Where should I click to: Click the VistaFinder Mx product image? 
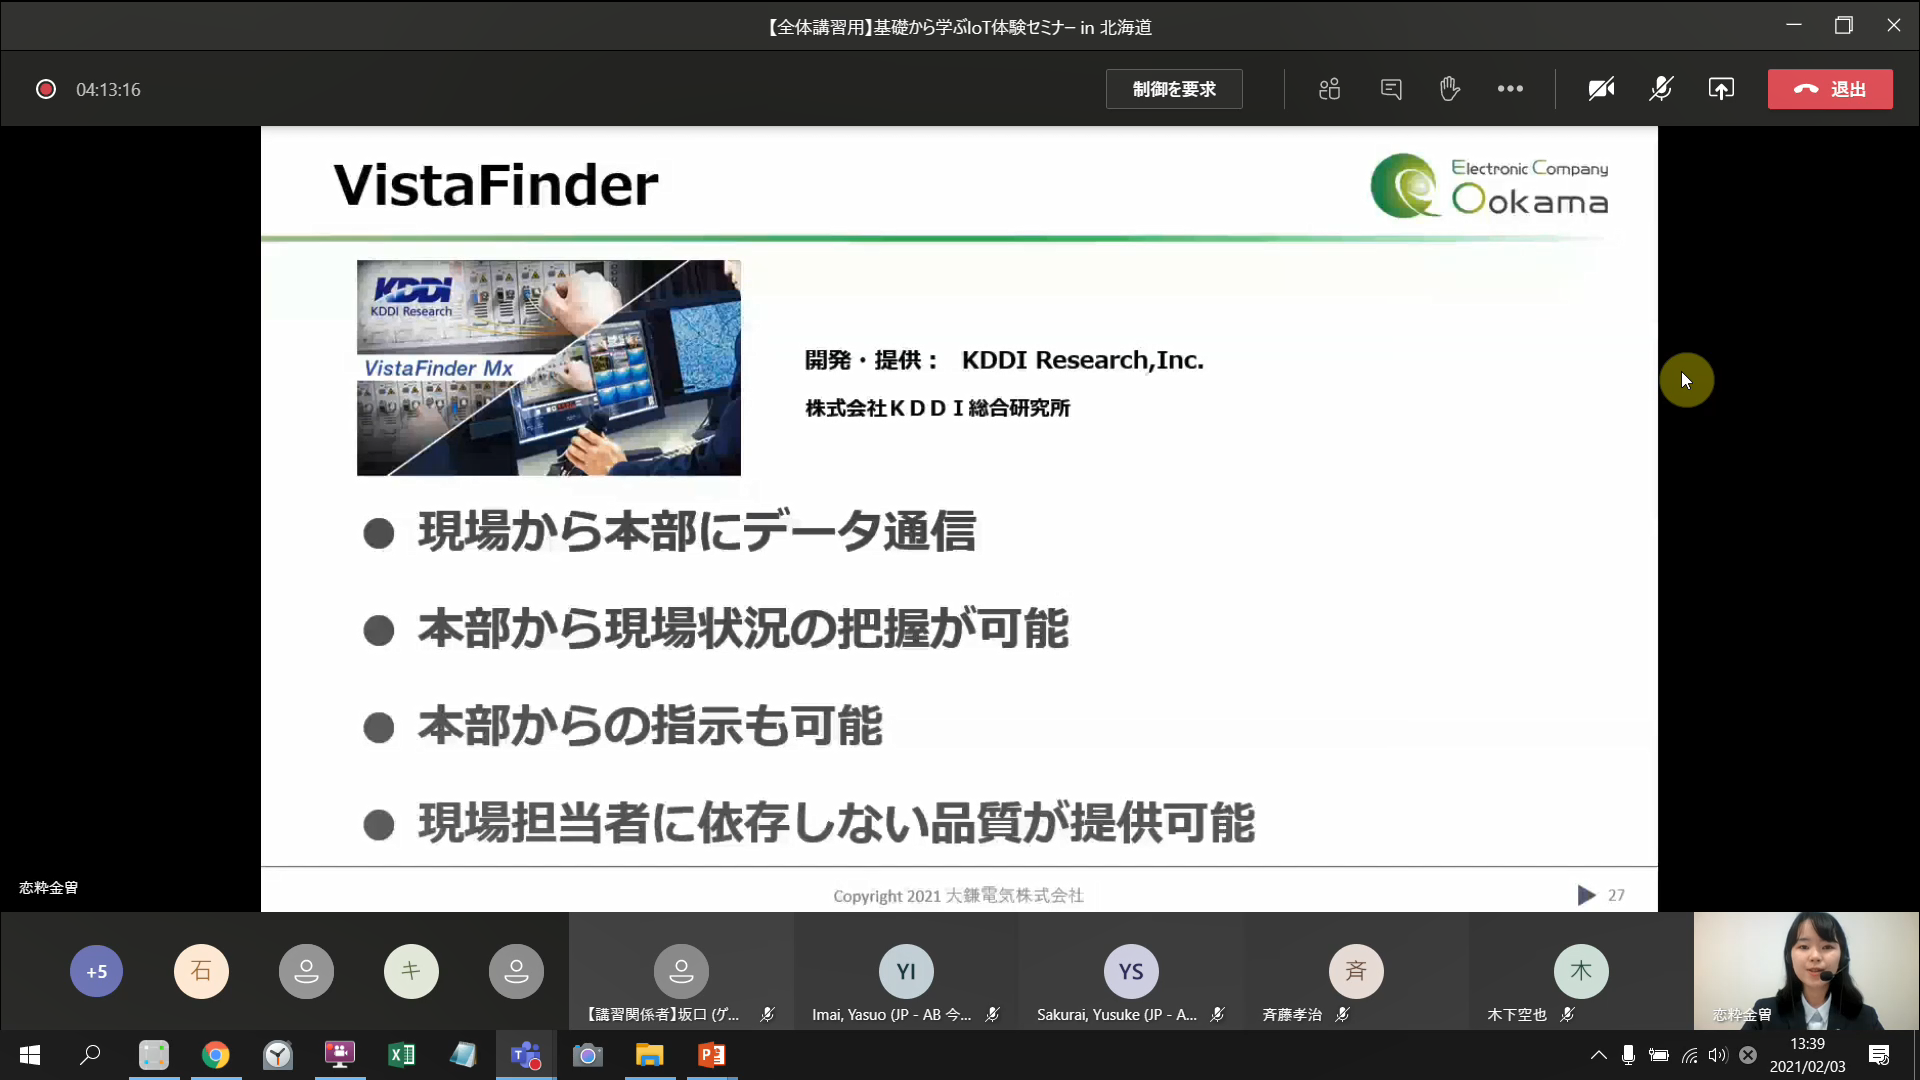tap(549, 368)
